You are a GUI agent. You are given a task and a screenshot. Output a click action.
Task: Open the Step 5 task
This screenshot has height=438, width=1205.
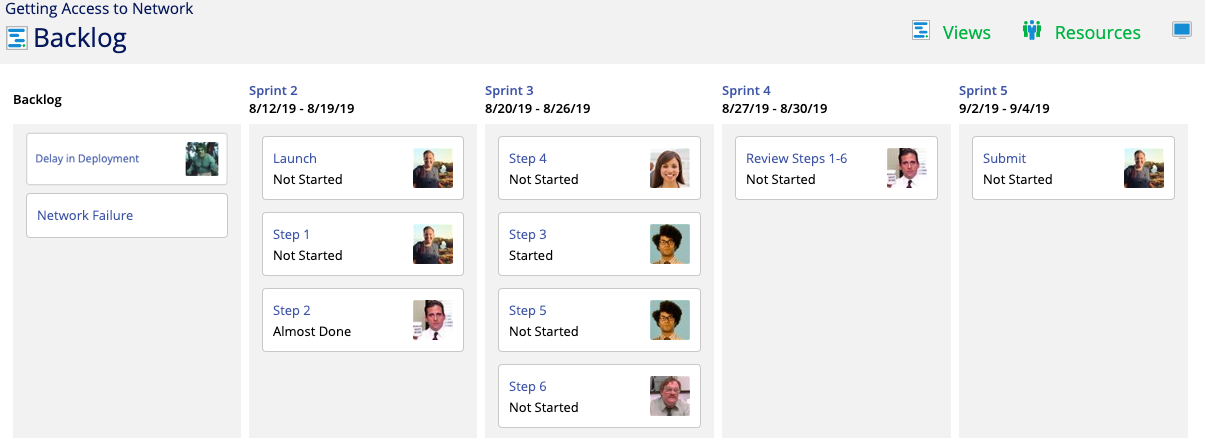(528, 310)
